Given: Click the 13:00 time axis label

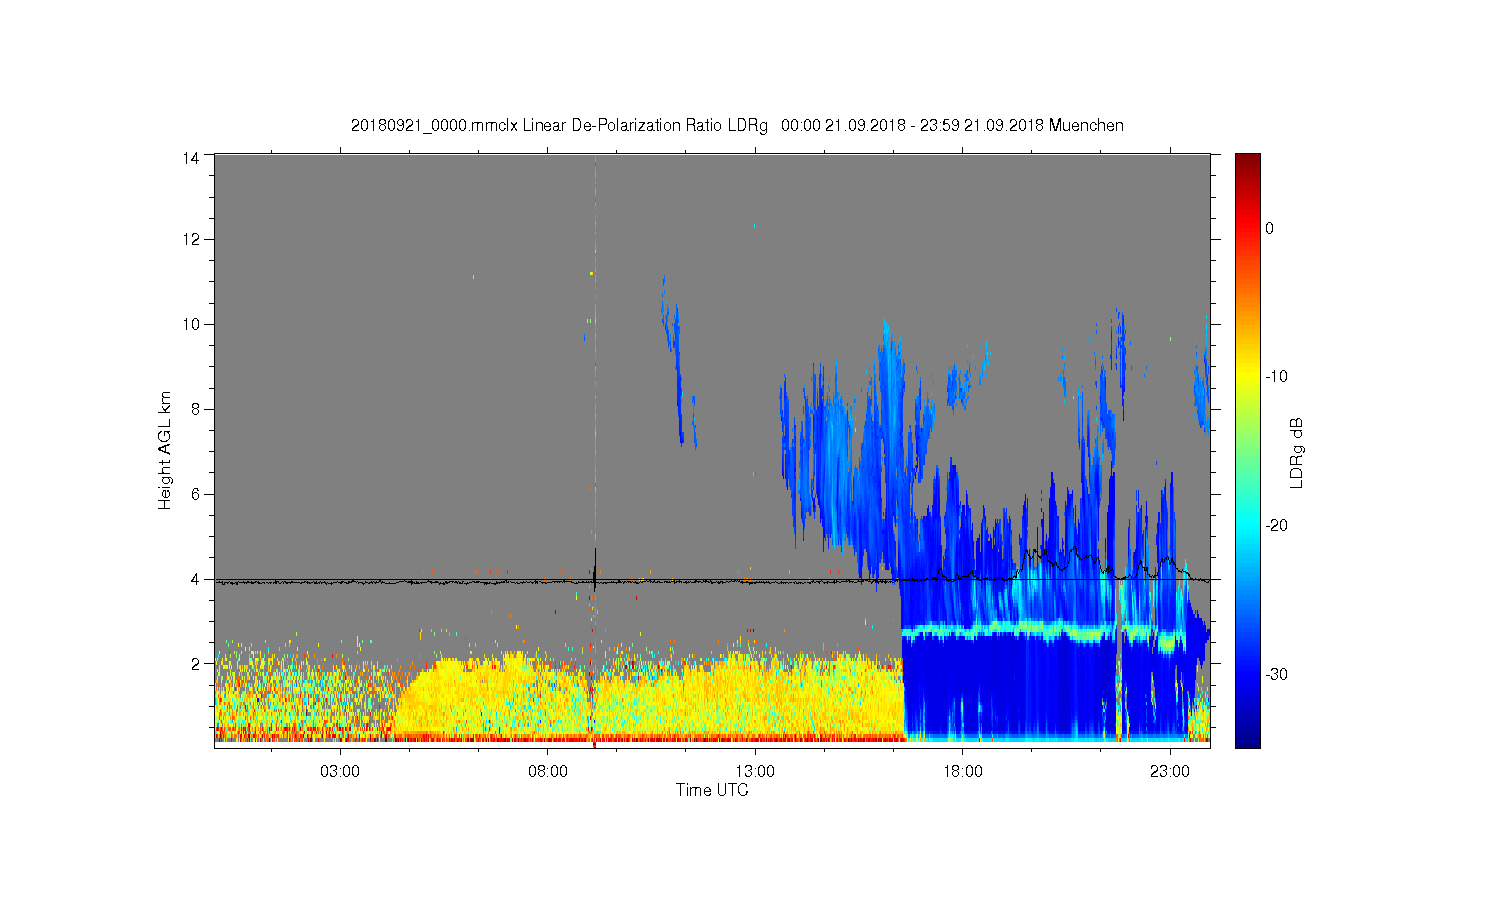Looking at the screenshot, I should coord(755,772).
